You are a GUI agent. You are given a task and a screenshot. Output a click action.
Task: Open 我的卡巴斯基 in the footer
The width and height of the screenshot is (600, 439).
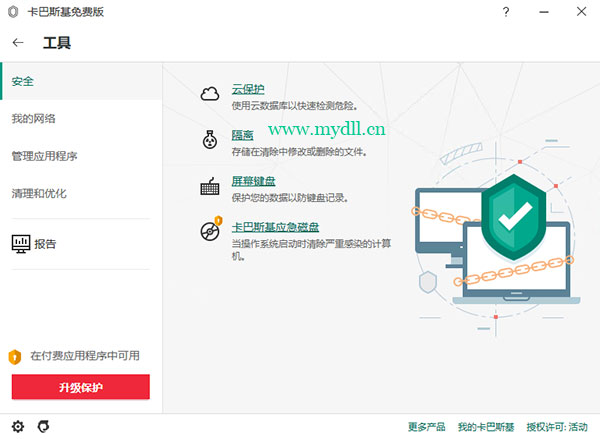pos(486,427)
